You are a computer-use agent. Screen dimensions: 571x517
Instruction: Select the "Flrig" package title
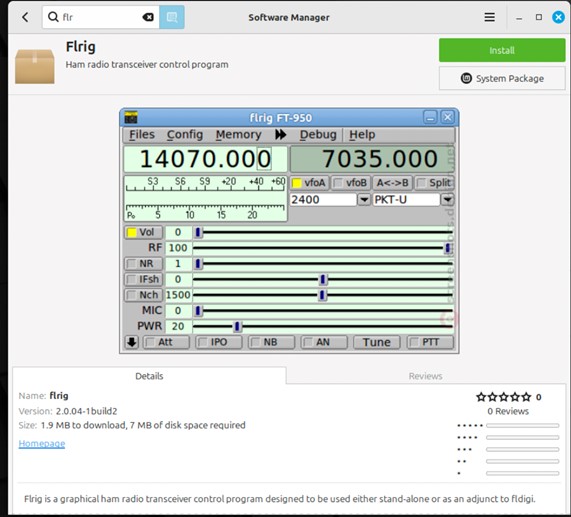pyautogui.click(x=80, y=47)
